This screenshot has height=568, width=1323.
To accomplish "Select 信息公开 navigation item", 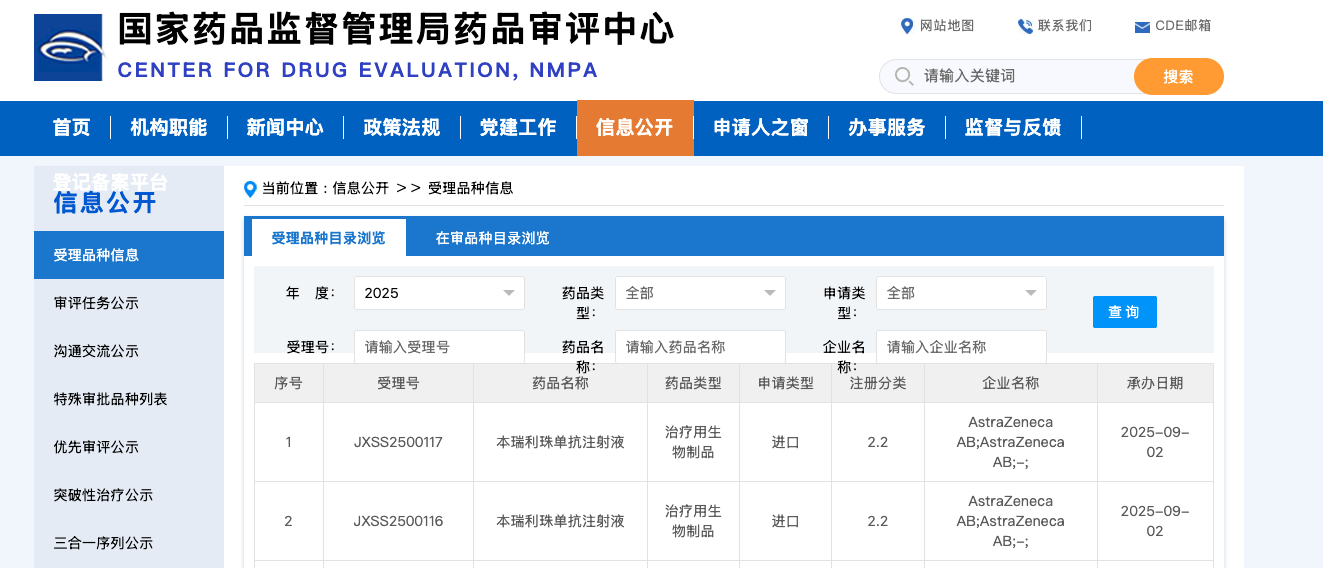I will 635,128.
